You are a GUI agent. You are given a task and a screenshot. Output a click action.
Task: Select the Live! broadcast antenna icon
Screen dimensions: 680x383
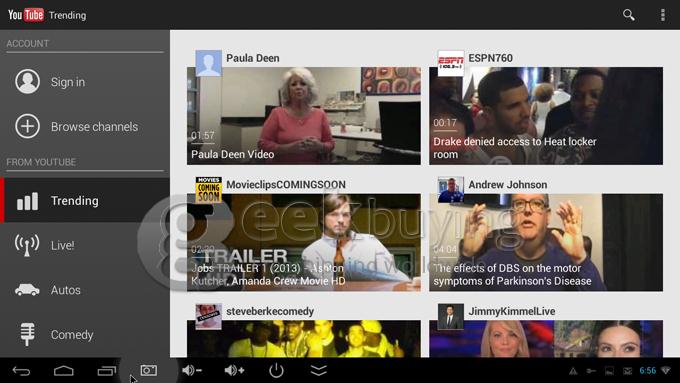[27, 245]
